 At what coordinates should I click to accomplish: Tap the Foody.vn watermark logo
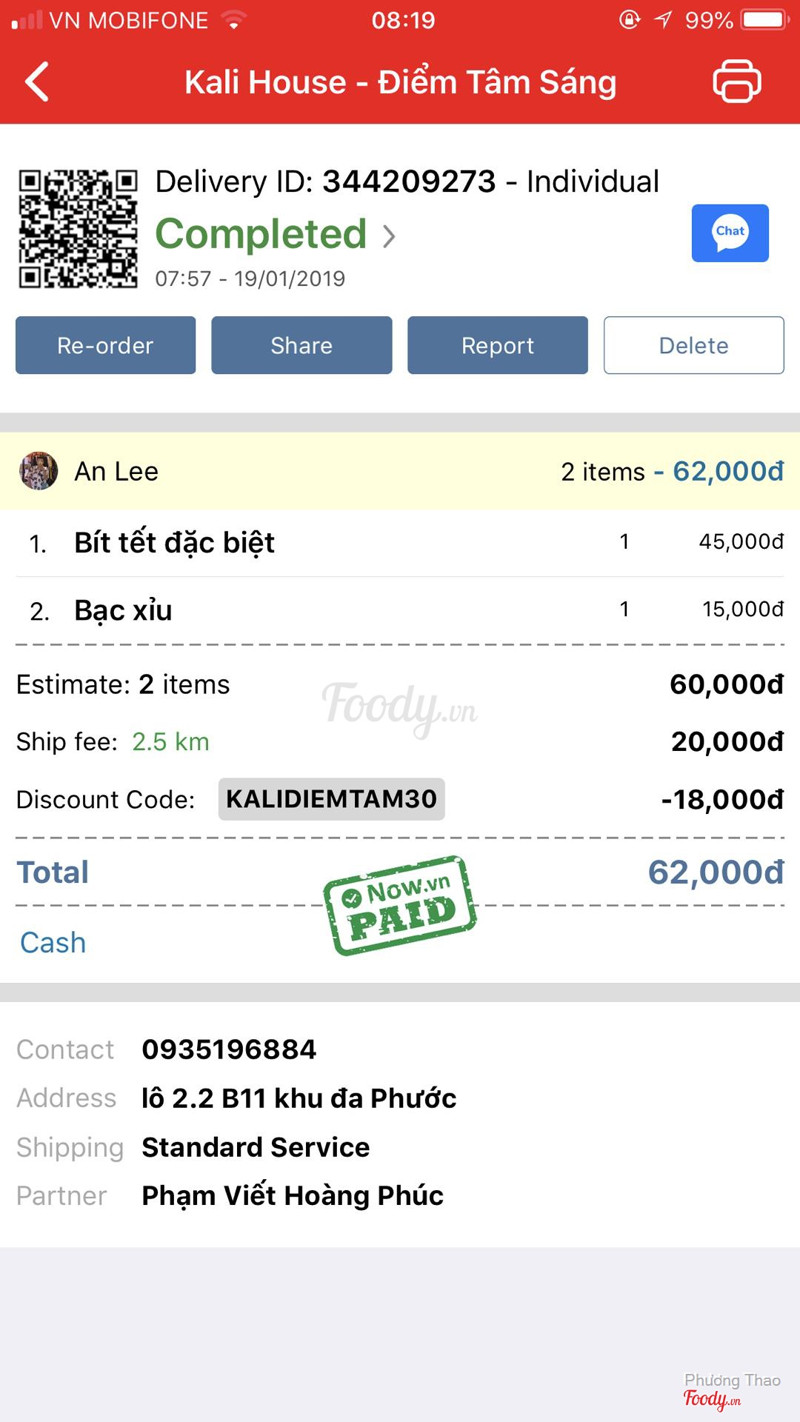click(x=398, y=707)
